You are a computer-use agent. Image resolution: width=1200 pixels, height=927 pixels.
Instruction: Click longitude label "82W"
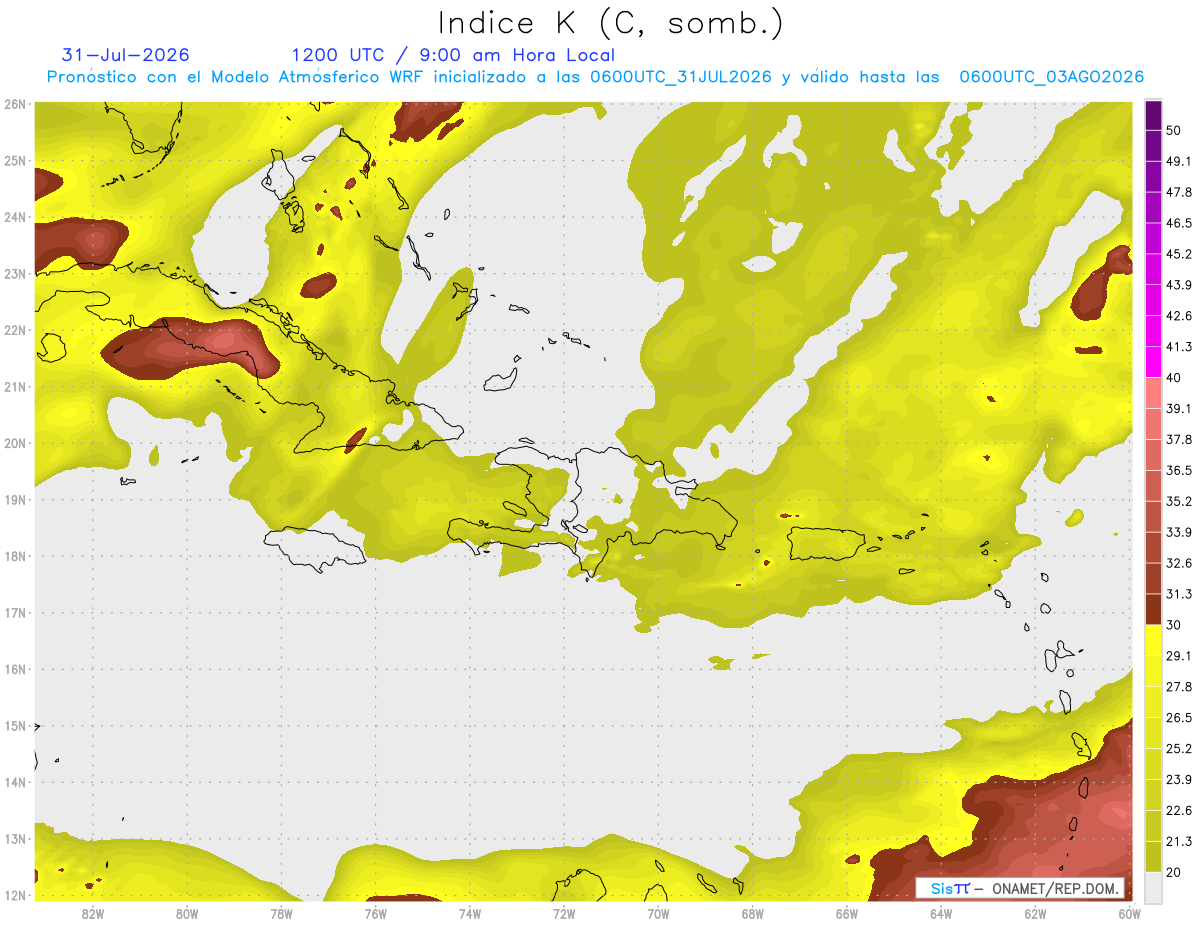point(93,914)
